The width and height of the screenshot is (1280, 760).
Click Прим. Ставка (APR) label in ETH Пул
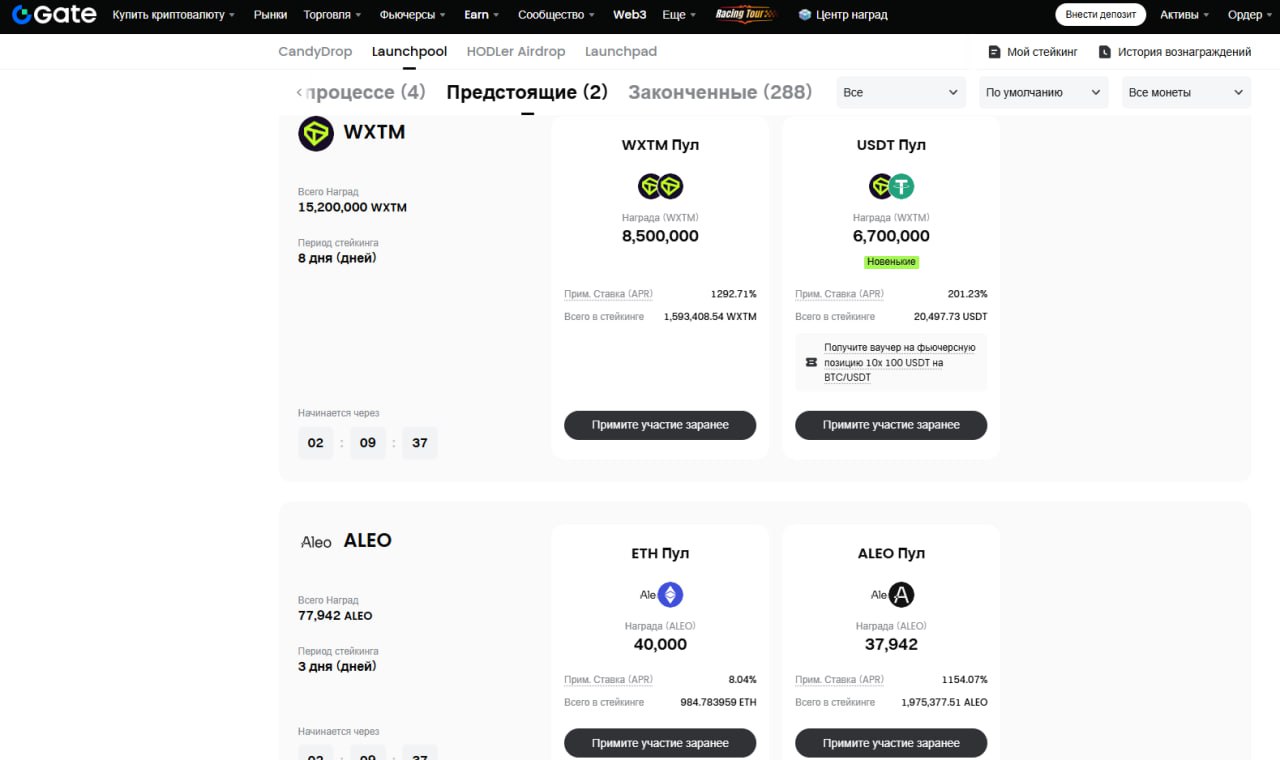[608, 680]
